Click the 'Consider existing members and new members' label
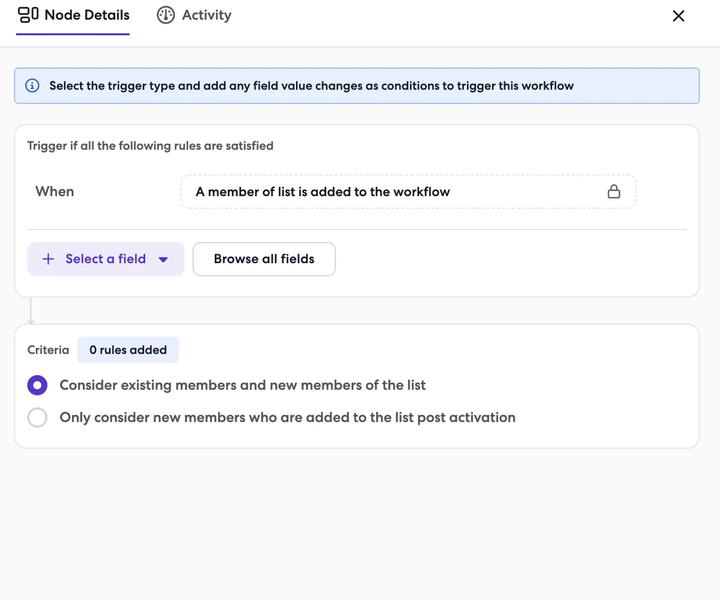Viewport: 720px width, 600px height. click(x=242, y=385)
